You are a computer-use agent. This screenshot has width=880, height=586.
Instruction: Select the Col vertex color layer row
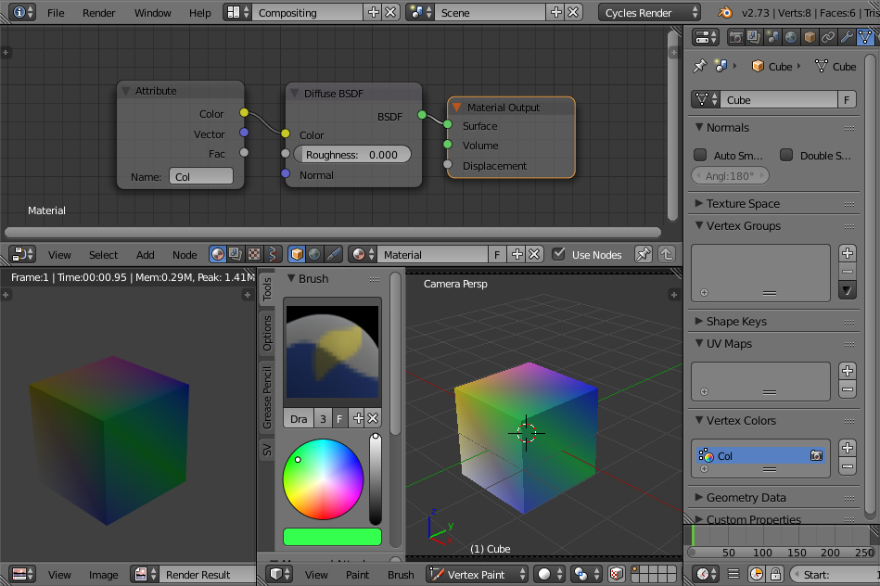760,456
